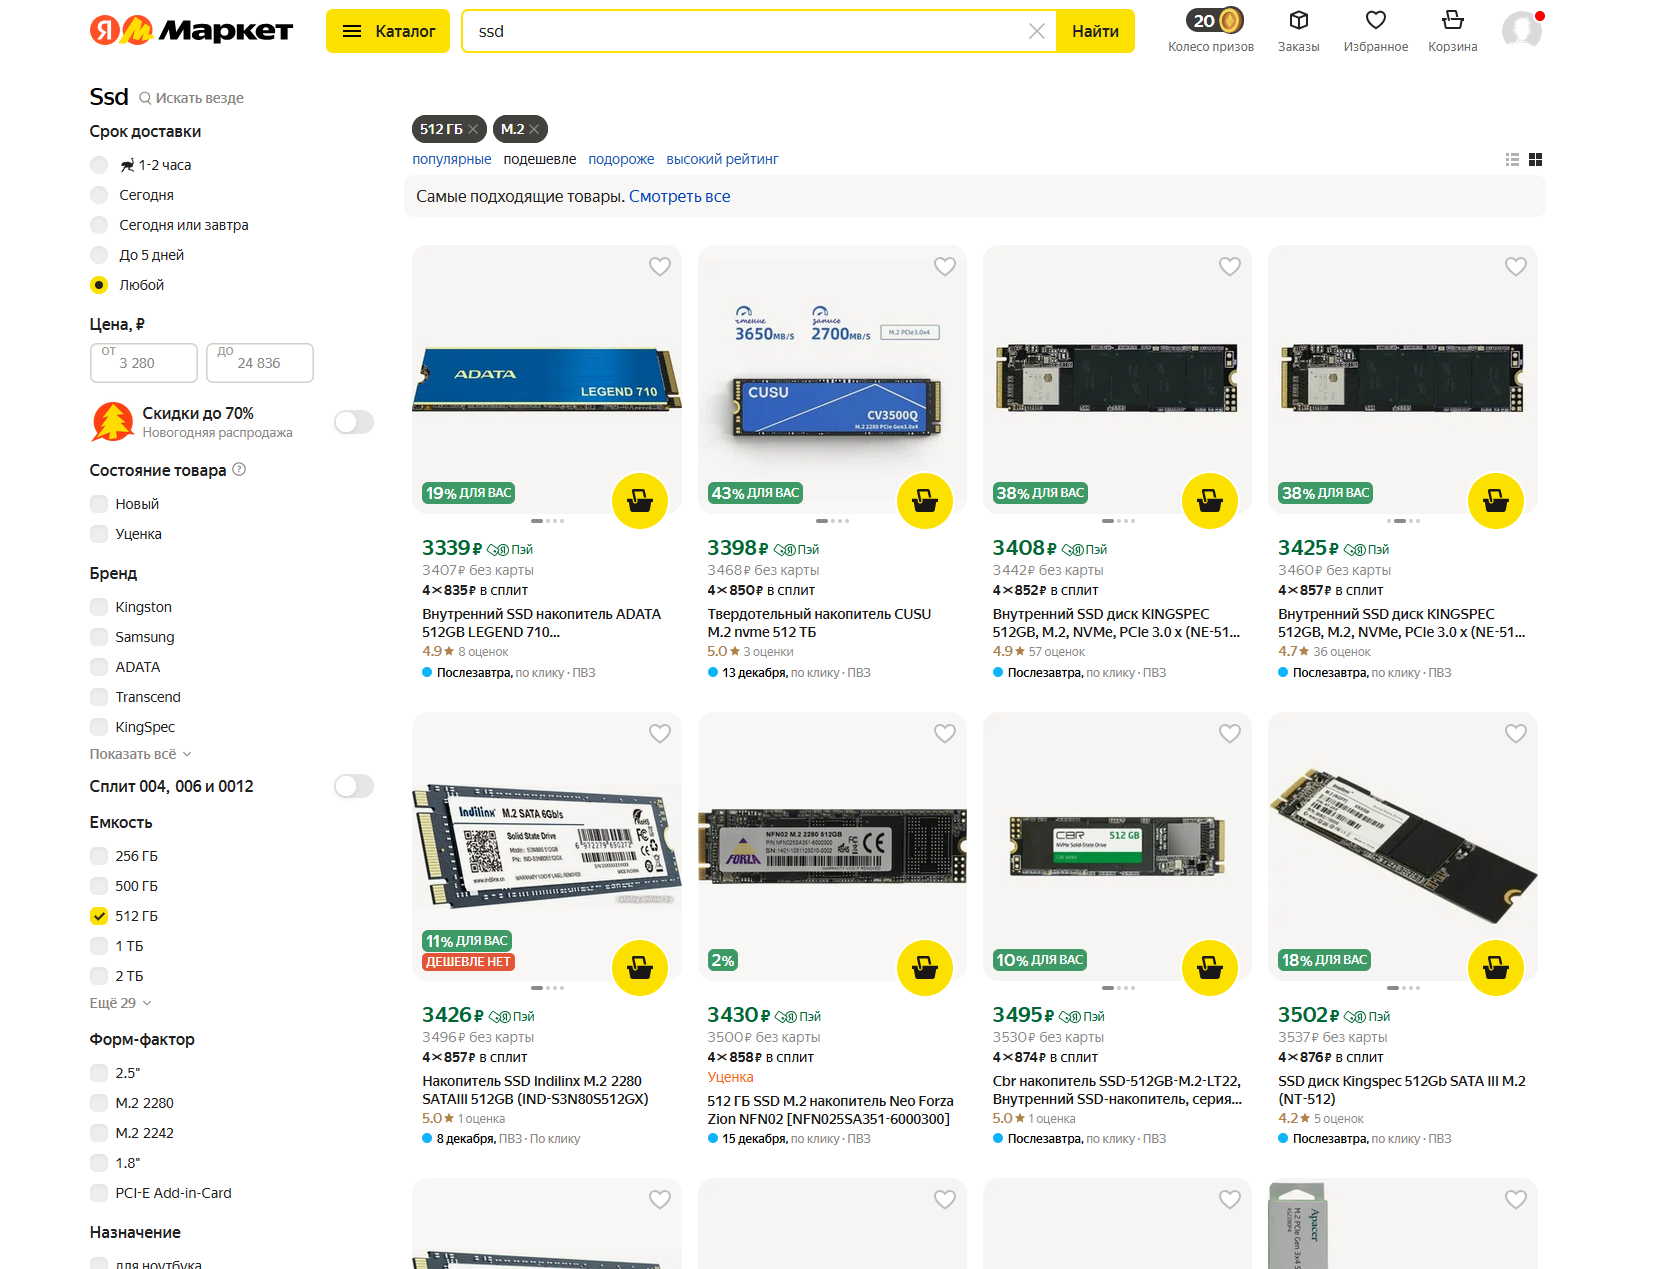Select Сегодня или завтра delivery option
The image size is (1678, 1269).
(99, 225)
